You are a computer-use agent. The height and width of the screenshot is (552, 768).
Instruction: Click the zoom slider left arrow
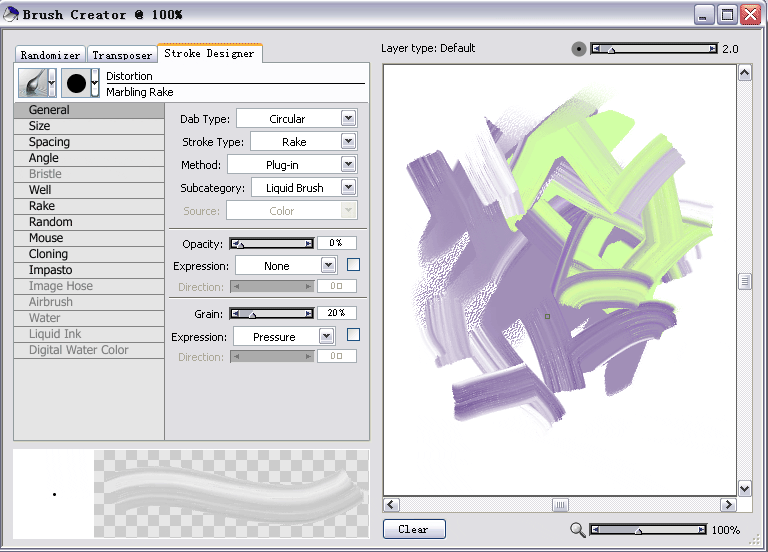tap(595, 530)
